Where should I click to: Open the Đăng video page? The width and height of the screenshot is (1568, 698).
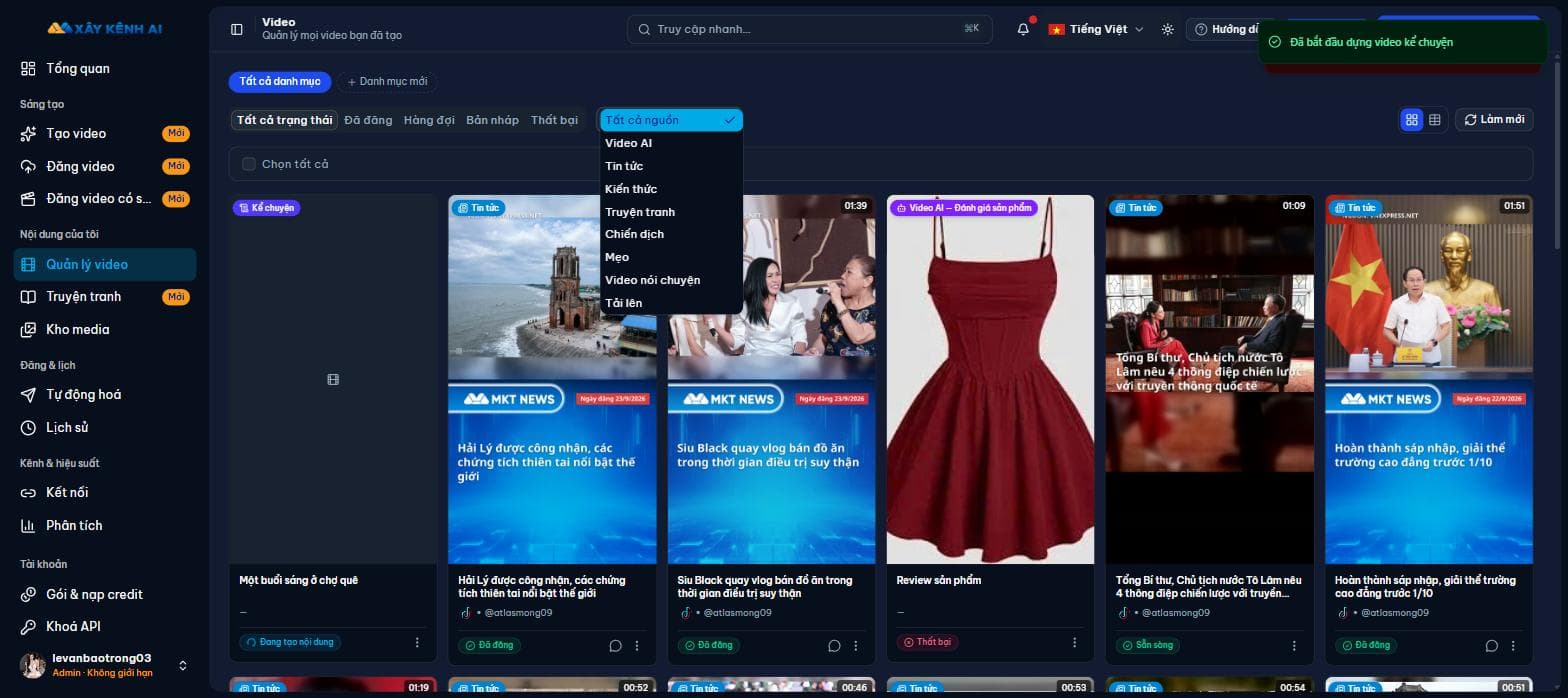pos(105,166)
